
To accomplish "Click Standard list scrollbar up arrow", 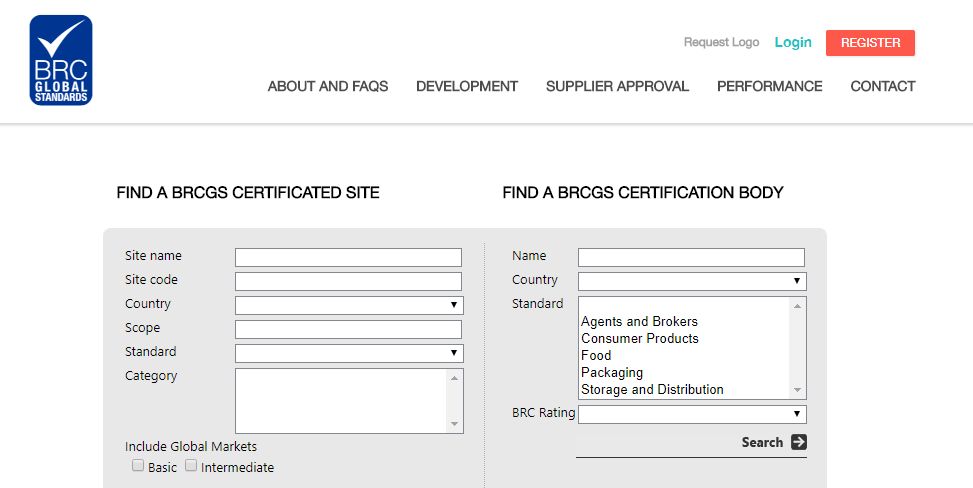I will coord(797,306).
